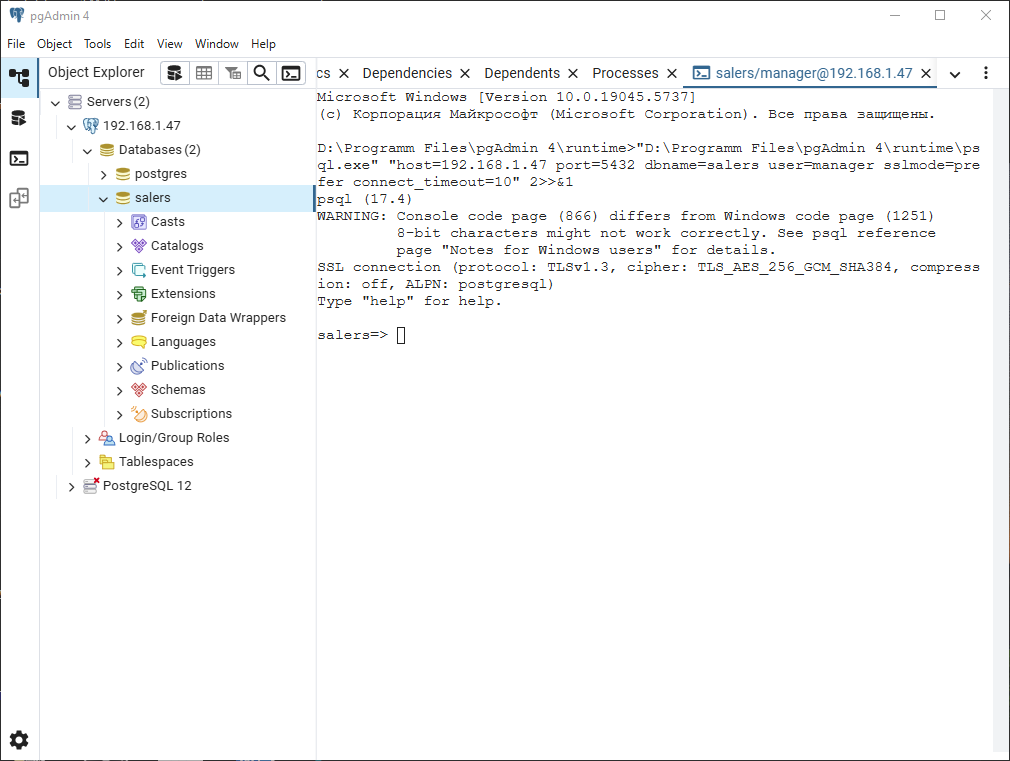Click the salers database icon

(x=123, y=198)
